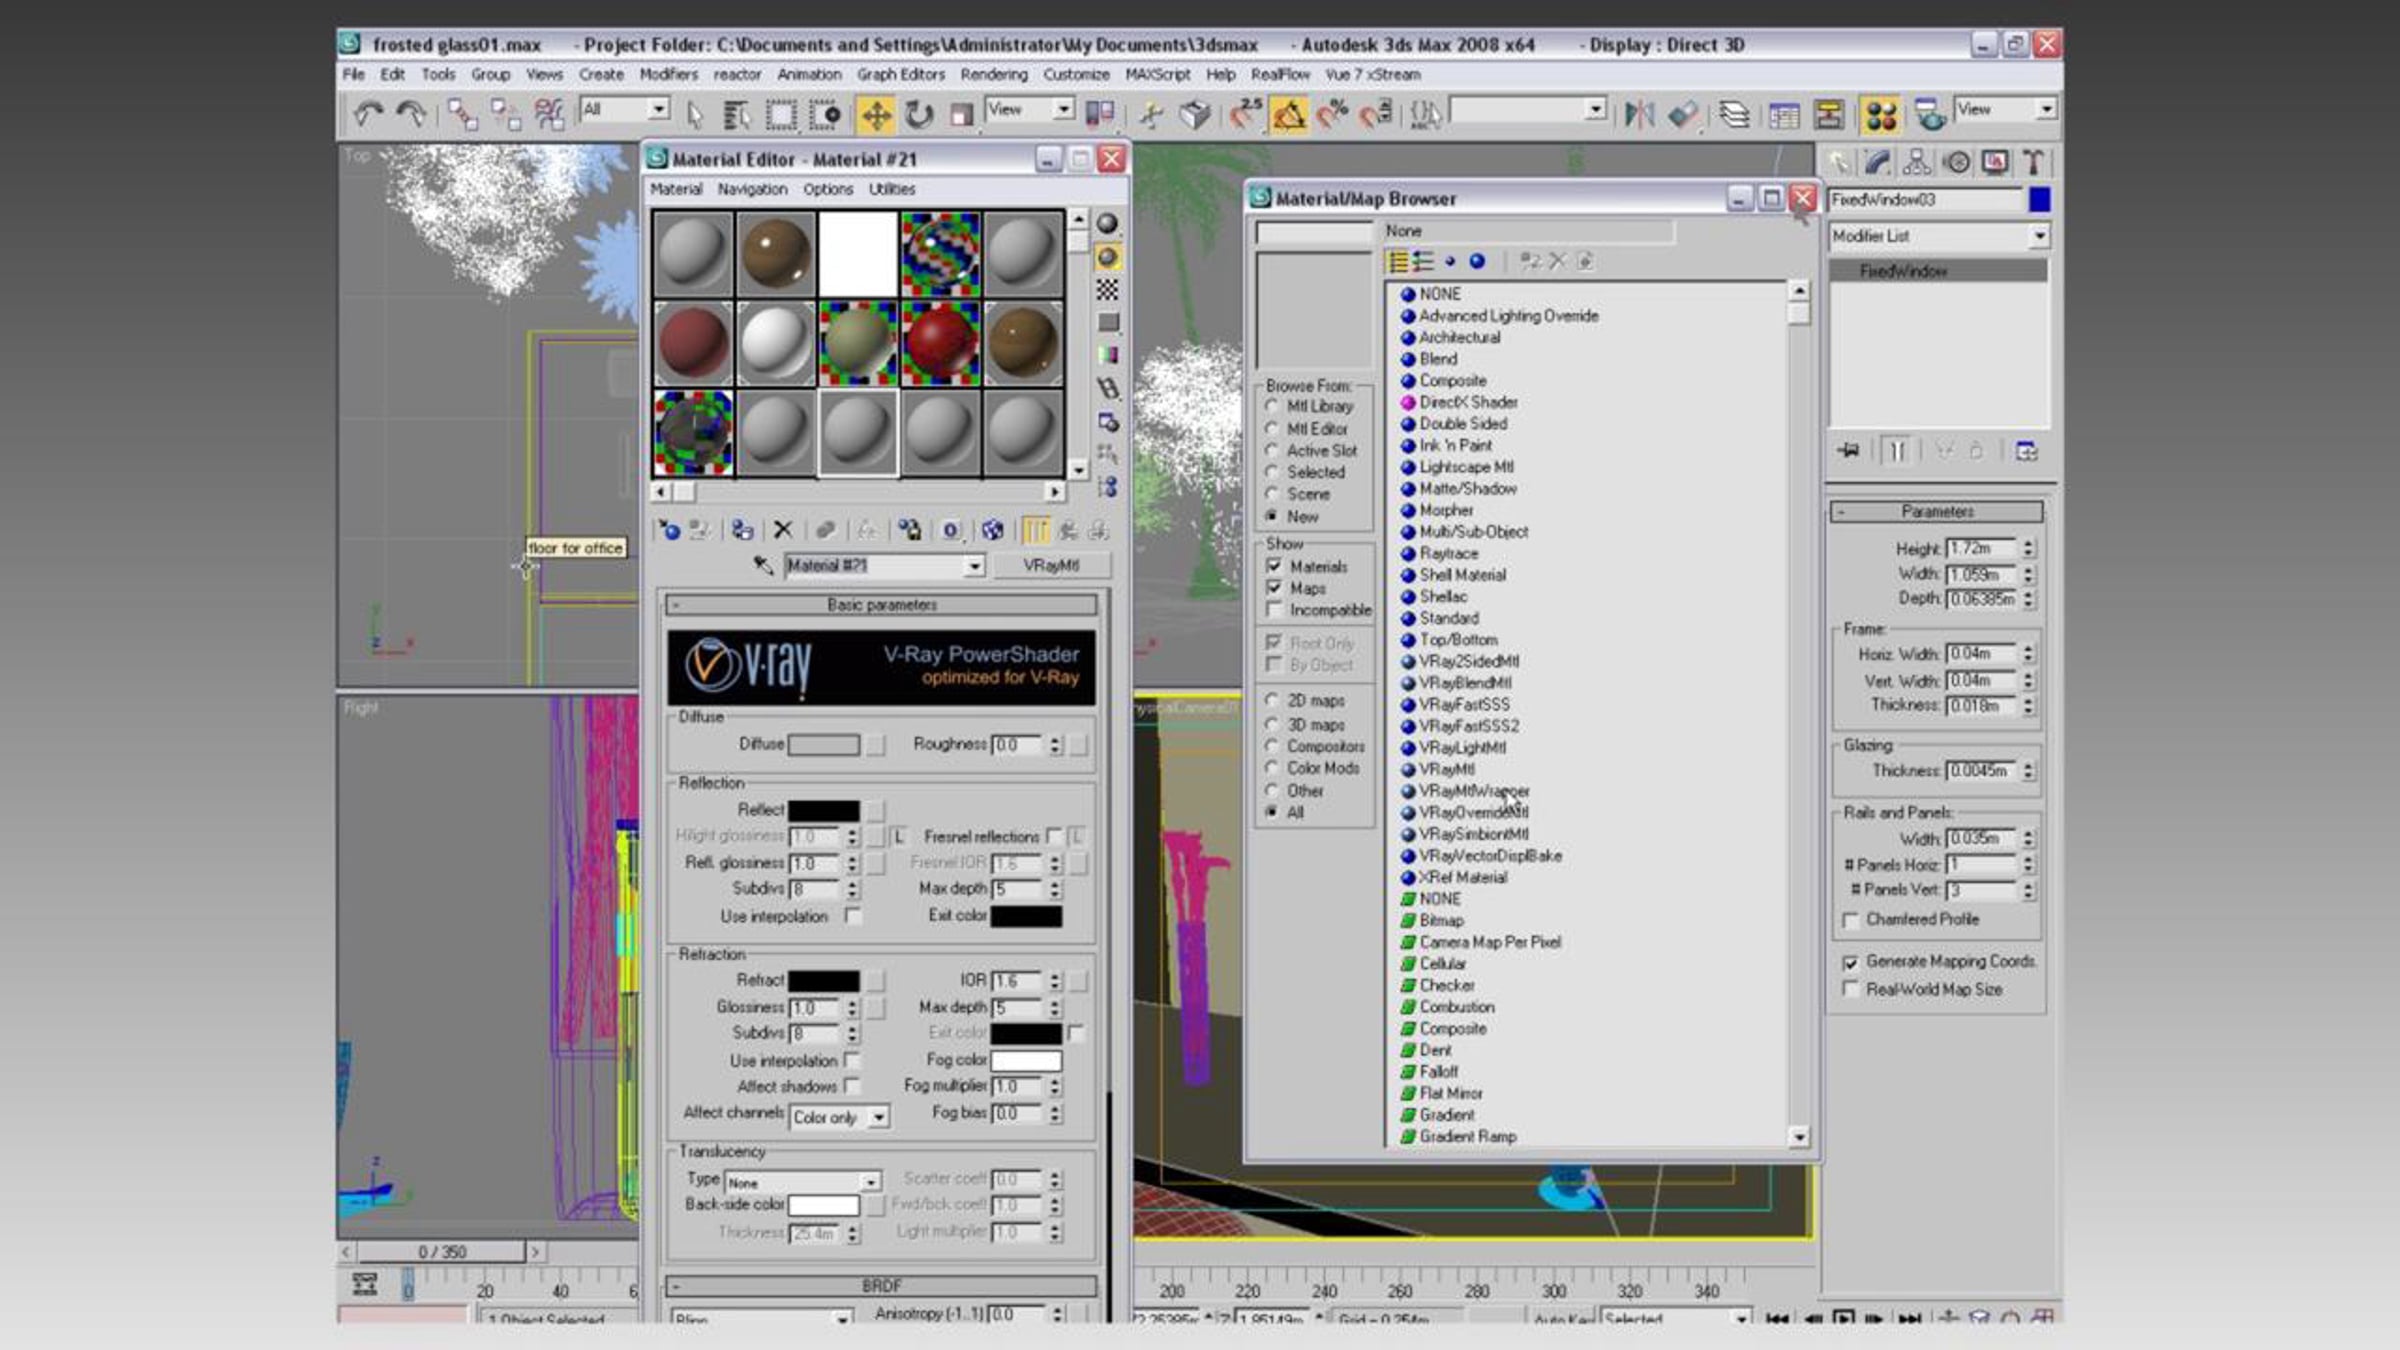
Task: Click Configure Modifier Sets icon
Action: point(2027,451)
